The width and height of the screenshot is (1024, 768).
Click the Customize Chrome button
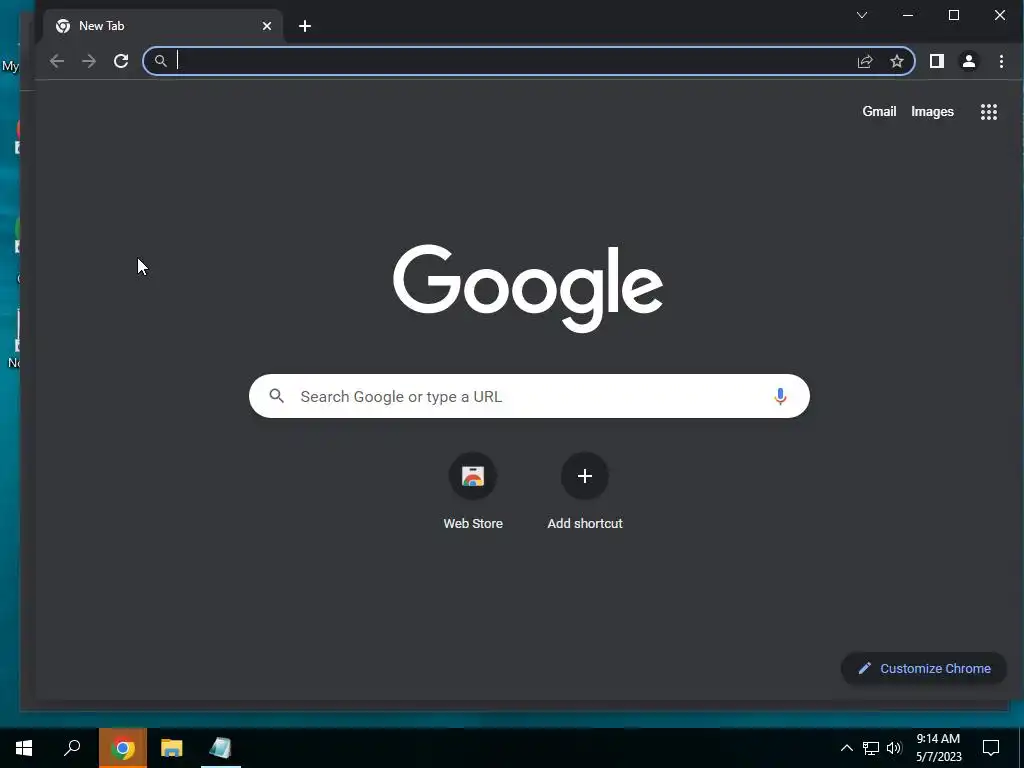[923, 668]
